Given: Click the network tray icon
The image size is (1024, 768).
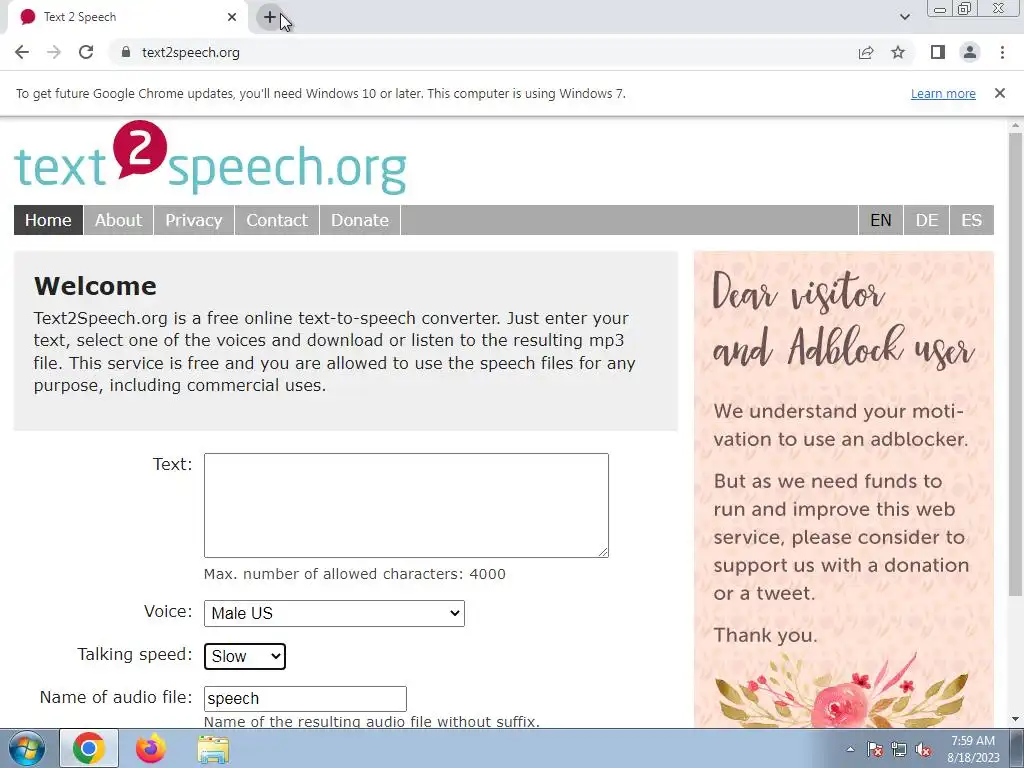Looking at the screenshot, I should (899, 749).
